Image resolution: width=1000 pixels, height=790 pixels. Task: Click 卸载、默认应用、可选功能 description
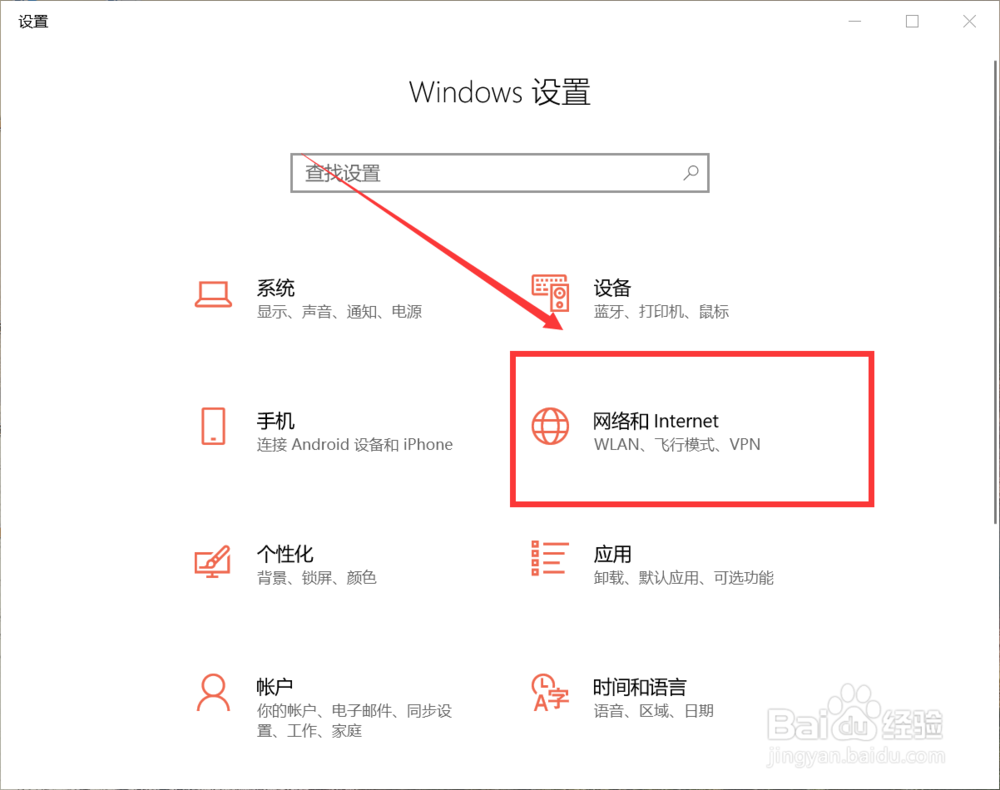click(683, 578)
